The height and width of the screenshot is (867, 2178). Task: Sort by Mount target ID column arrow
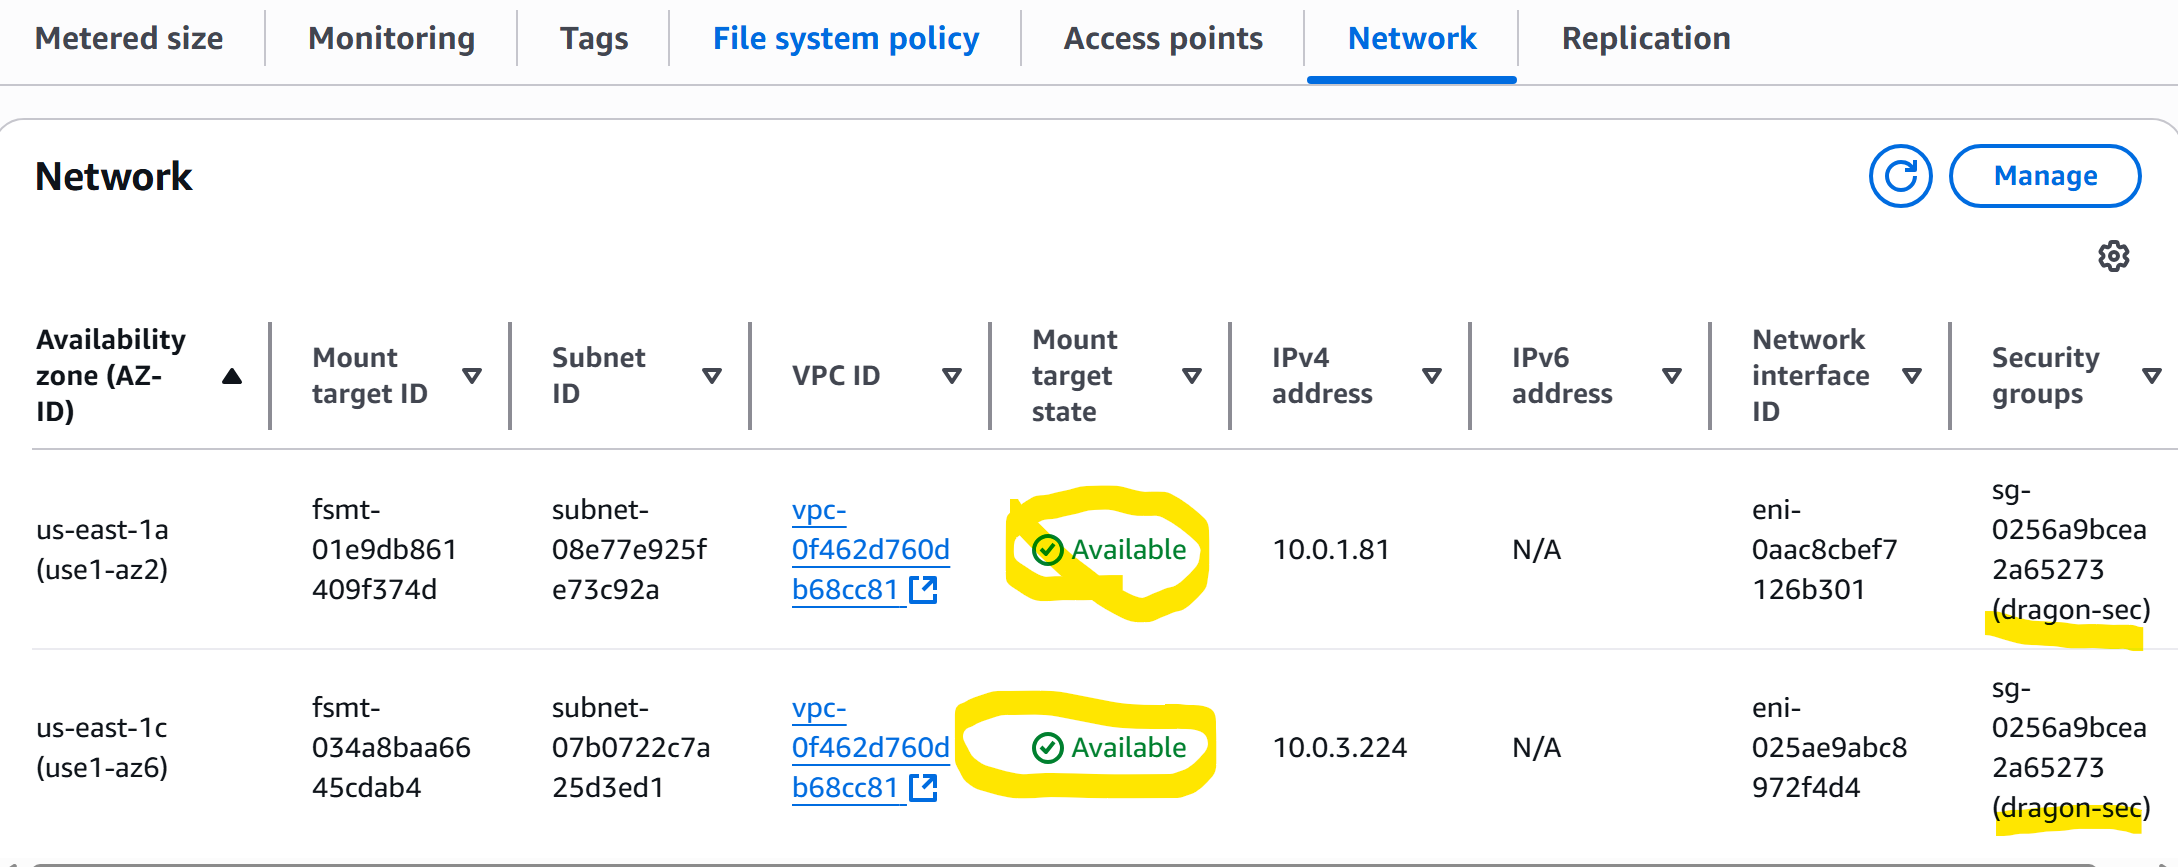coord(472,376)
